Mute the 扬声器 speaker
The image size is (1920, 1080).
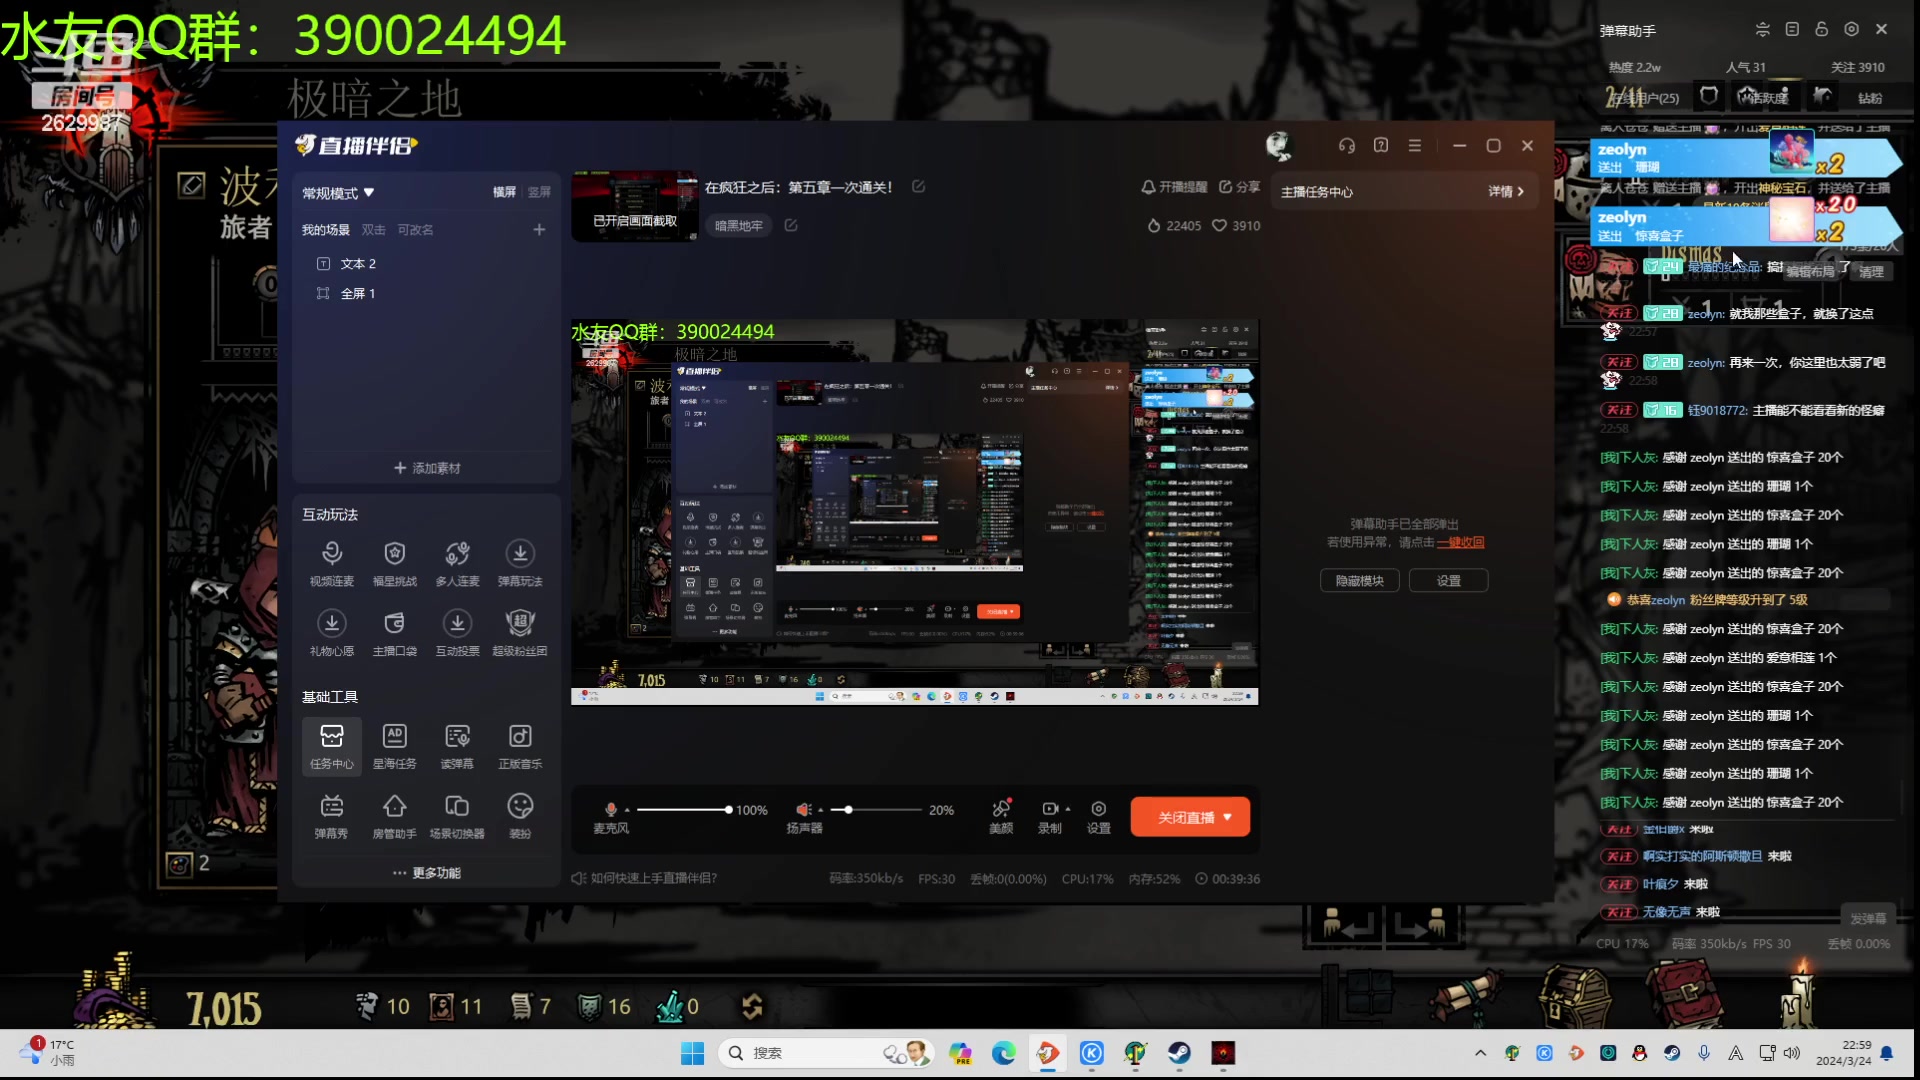pos(803,809)
